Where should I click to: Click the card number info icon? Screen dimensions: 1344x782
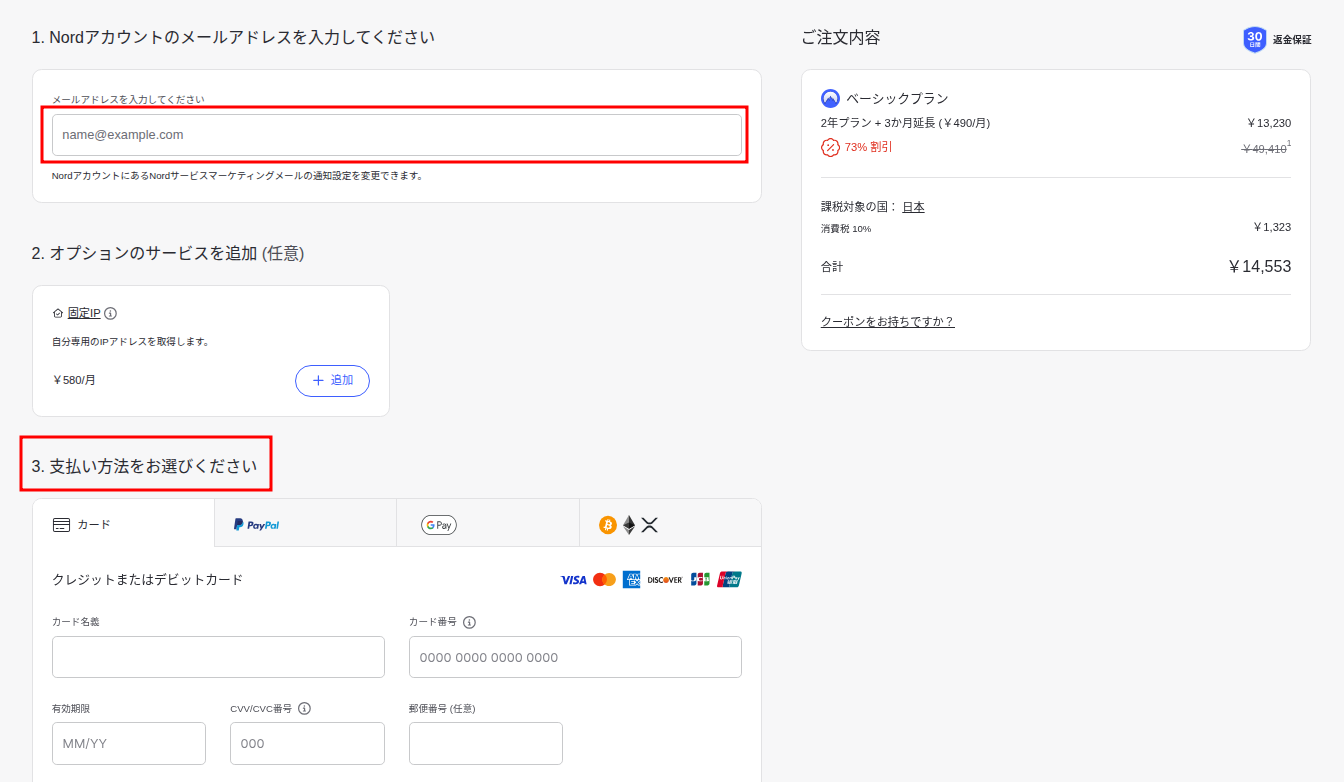click(x=469, y=622)
